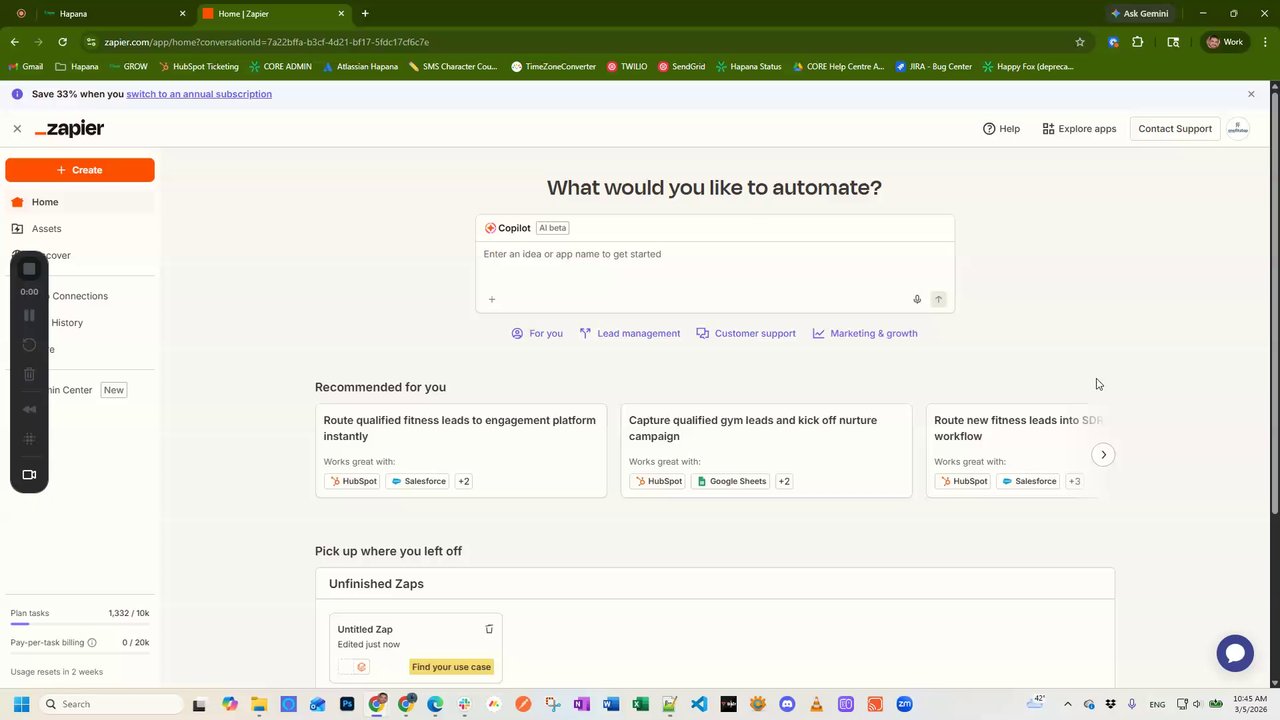This screenshot has height=720, width=1280.
Task: Open Admin Center in the sidebar
Action: 80,390
